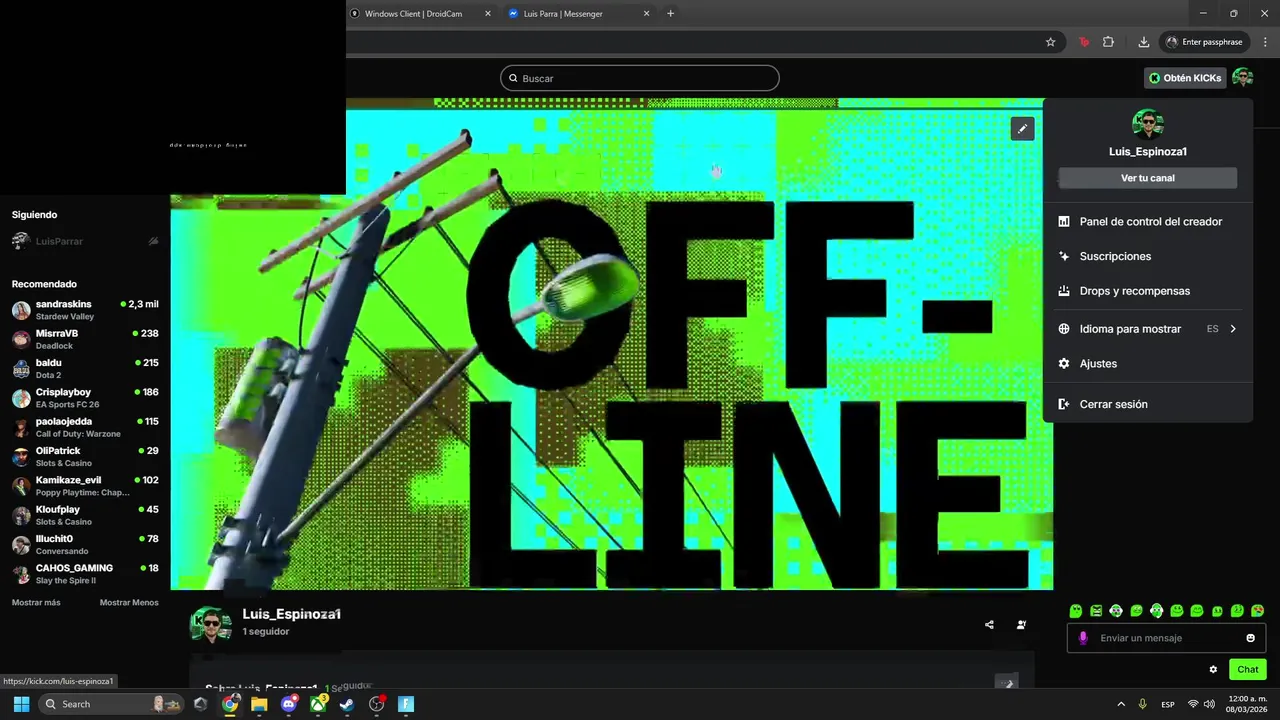The width and height of the screenshot is (1280, 720).
Task: Open Steam from the taskbar
Action: pyautogui.click(x=347, y=704)
